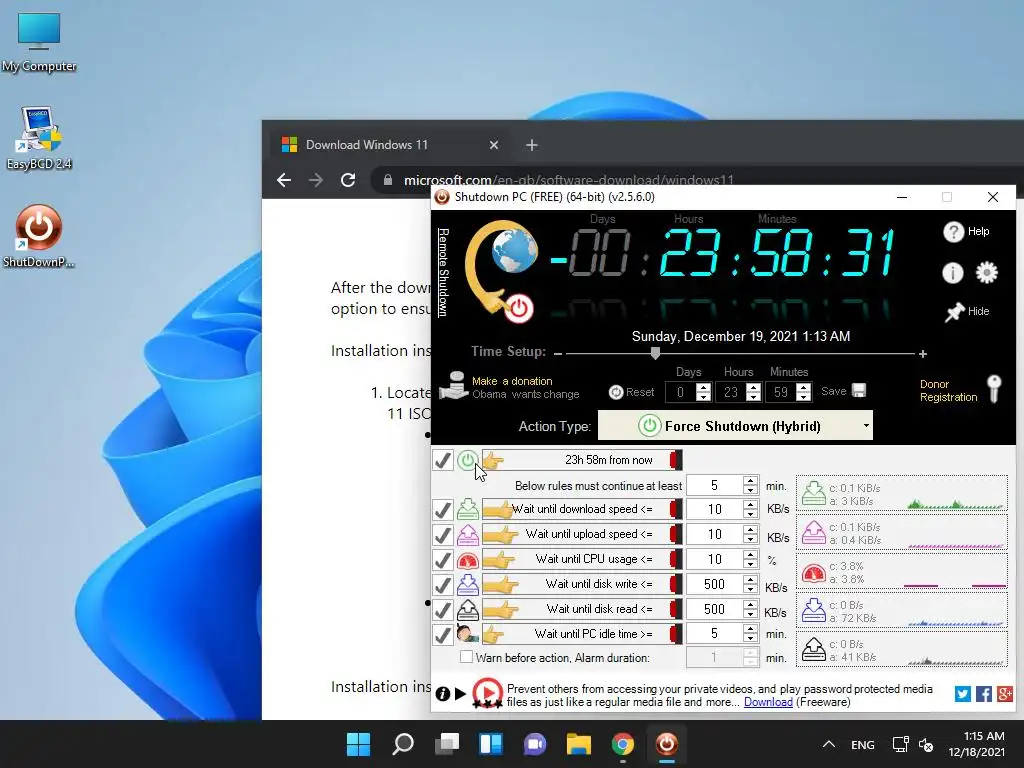Viewport: 1024px width, 768px height.
Task: Toggle the disk read rule checkbox
Action: [443, 609]
